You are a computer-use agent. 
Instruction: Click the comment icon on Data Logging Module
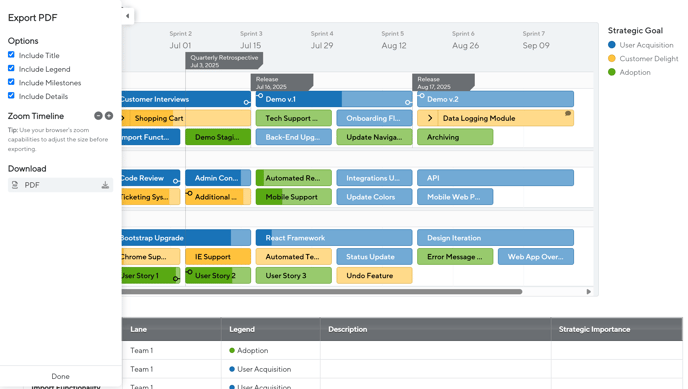pyautogui.click(x=568, y=114)
